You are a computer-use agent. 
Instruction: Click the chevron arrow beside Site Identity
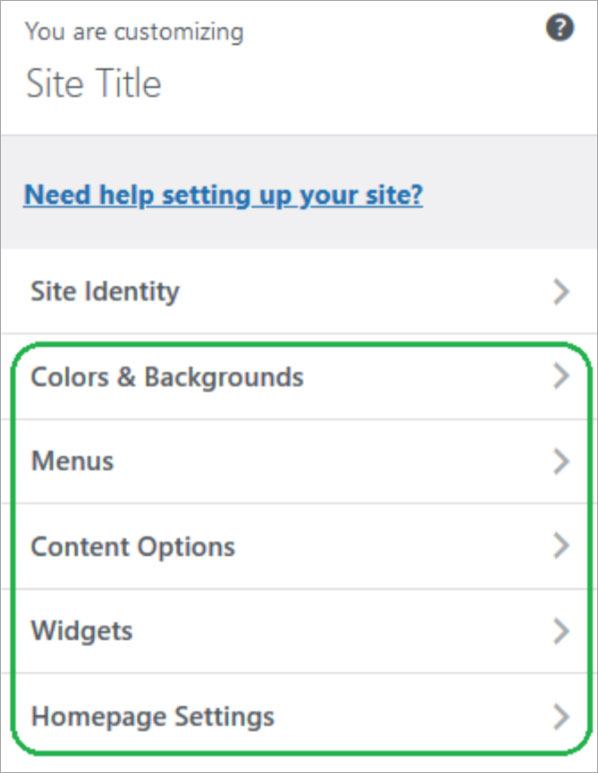[561, 292]
